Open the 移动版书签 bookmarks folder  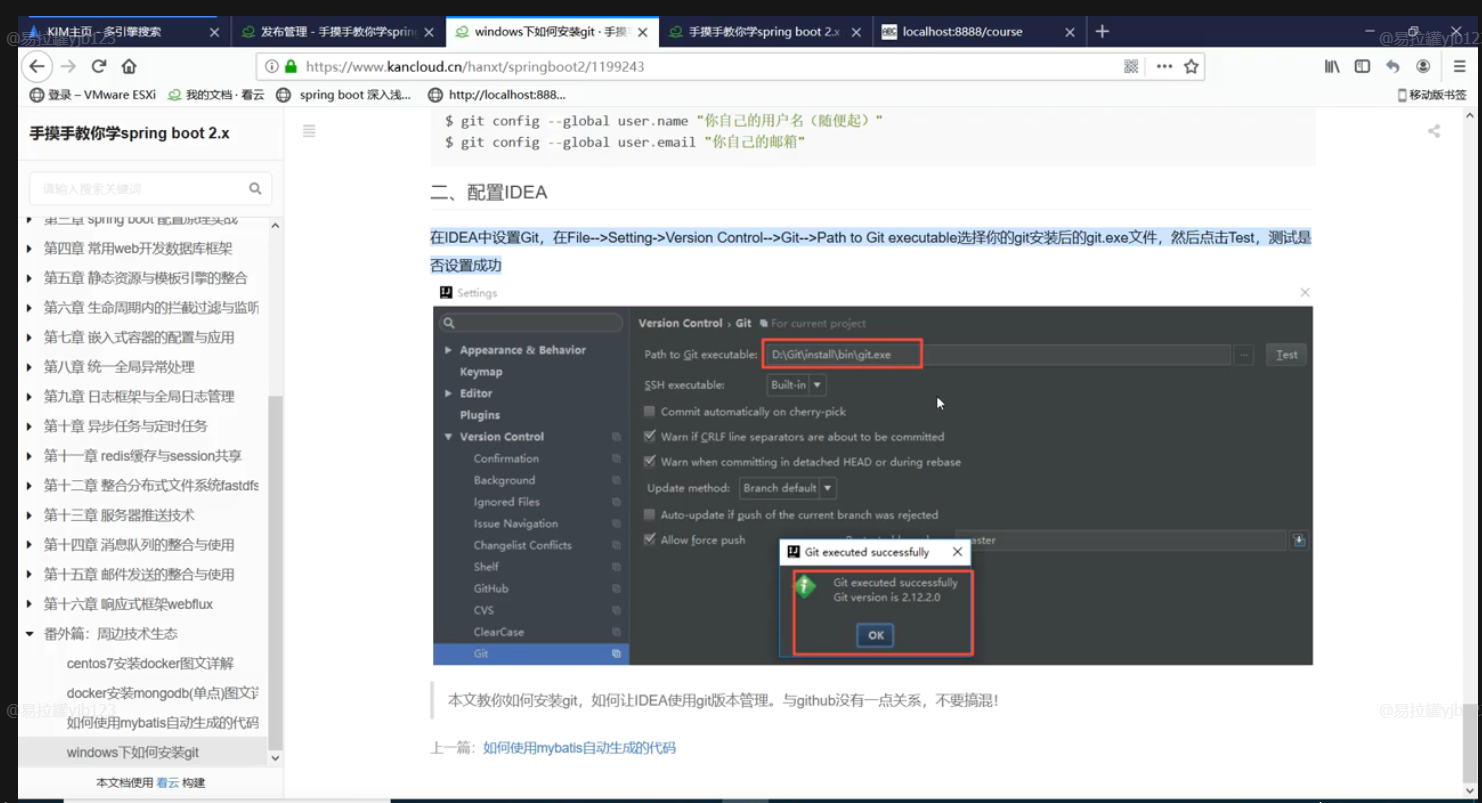point(1432,95)
